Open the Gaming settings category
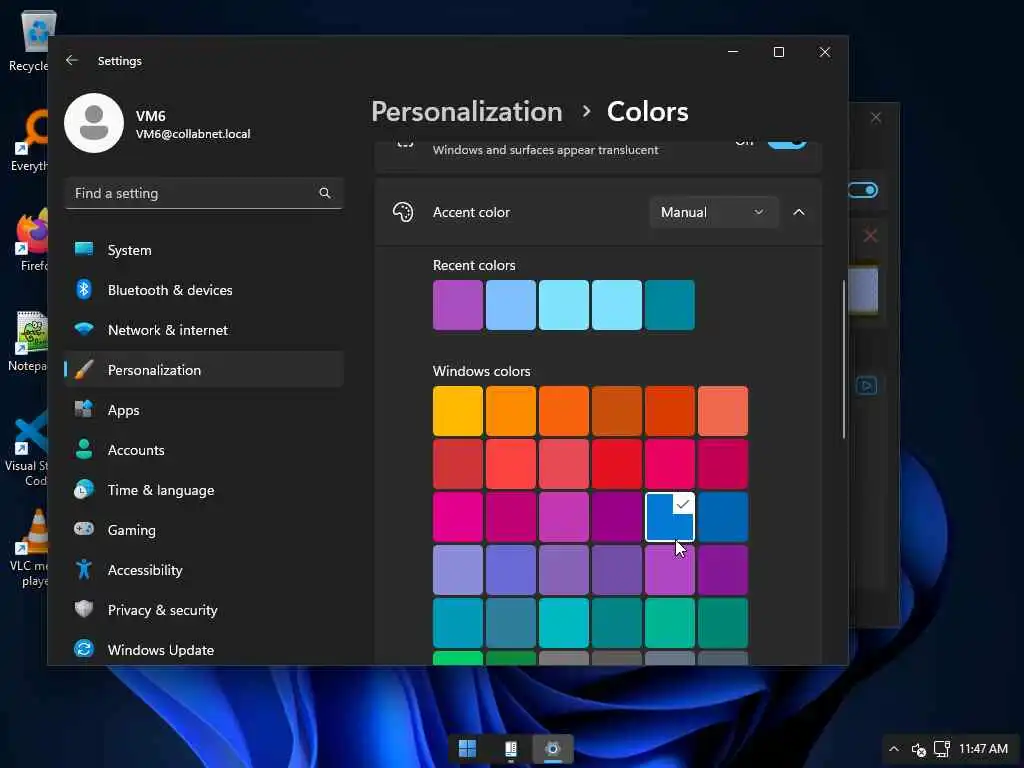The width and height of the screenshot is (1024, 768). 204,529
